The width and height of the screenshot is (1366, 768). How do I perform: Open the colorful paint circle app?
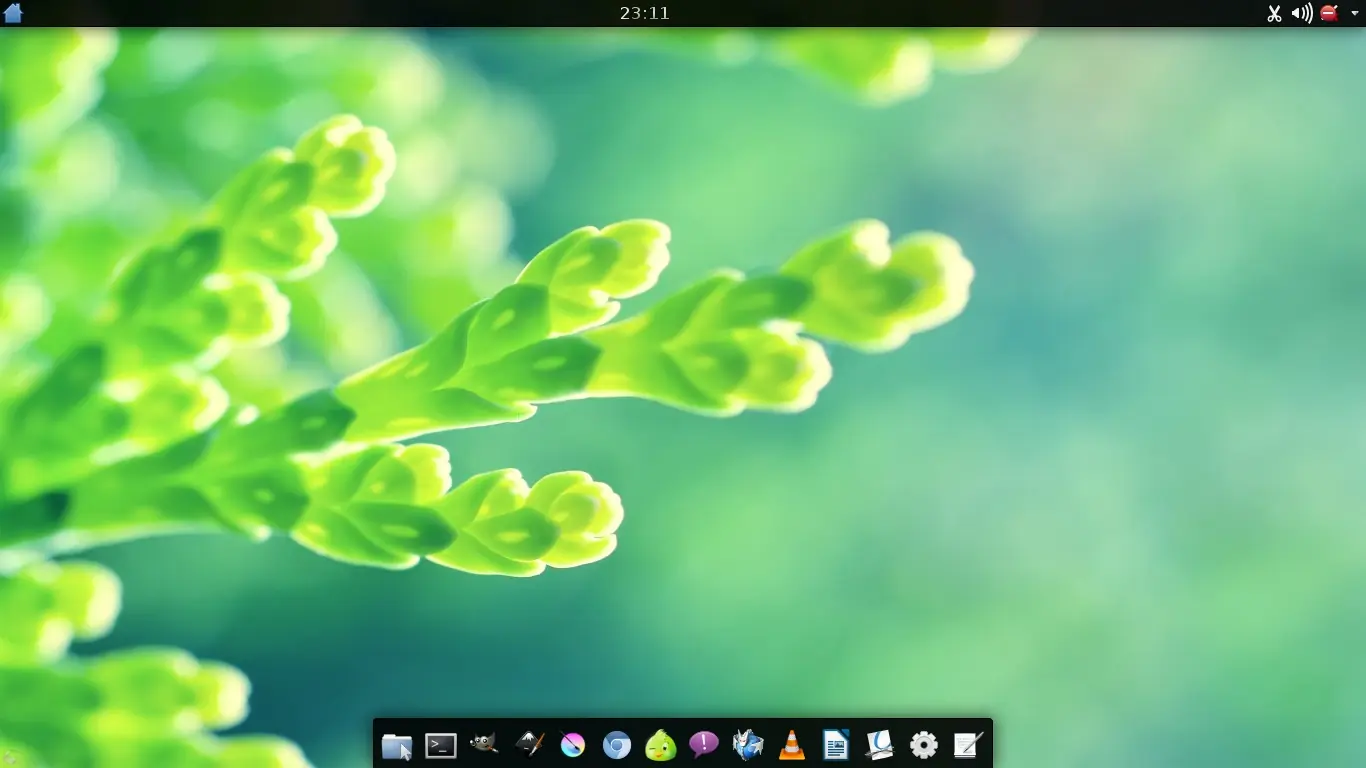(573, 745)
